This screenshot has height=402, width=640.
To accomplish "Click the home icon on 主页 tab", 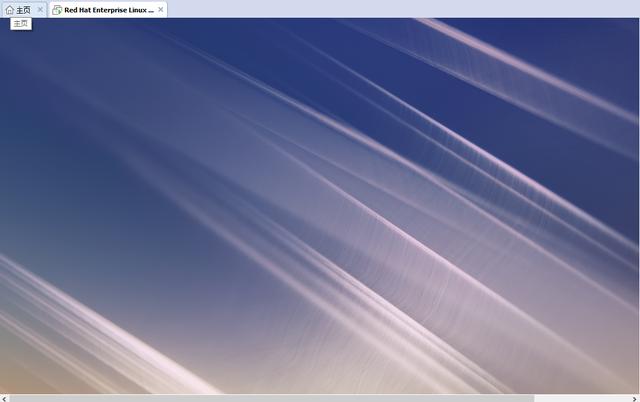I will click(x=10, y=10).
